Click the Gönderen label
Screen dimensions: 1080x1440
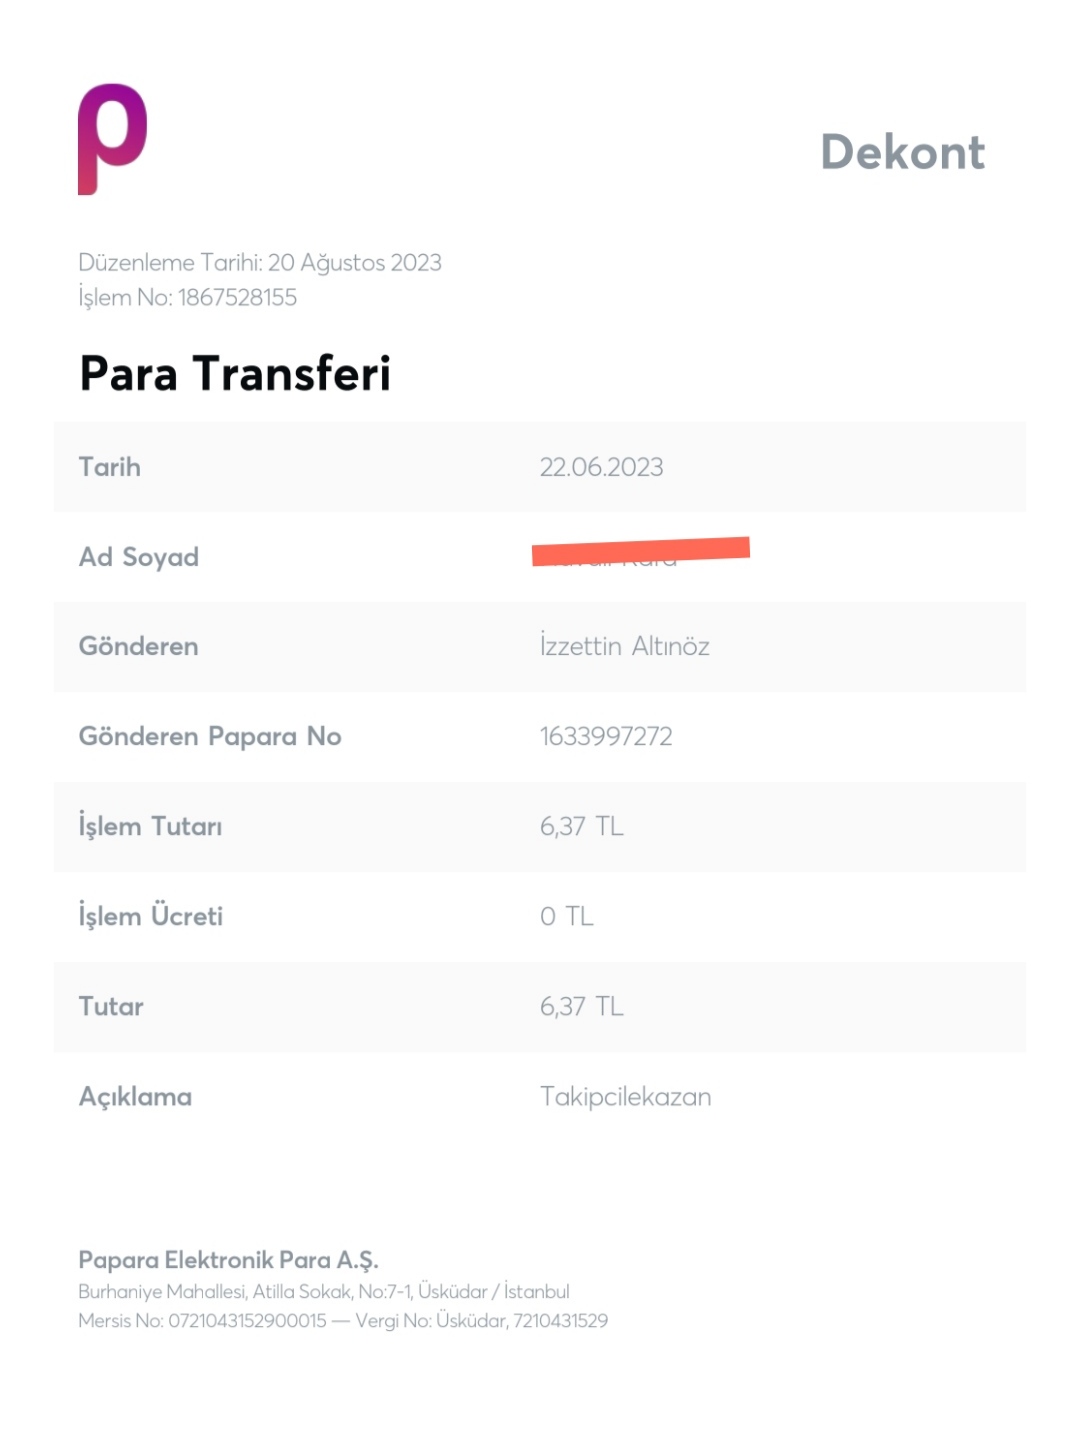pyautogui.click(x=139, y=647)
